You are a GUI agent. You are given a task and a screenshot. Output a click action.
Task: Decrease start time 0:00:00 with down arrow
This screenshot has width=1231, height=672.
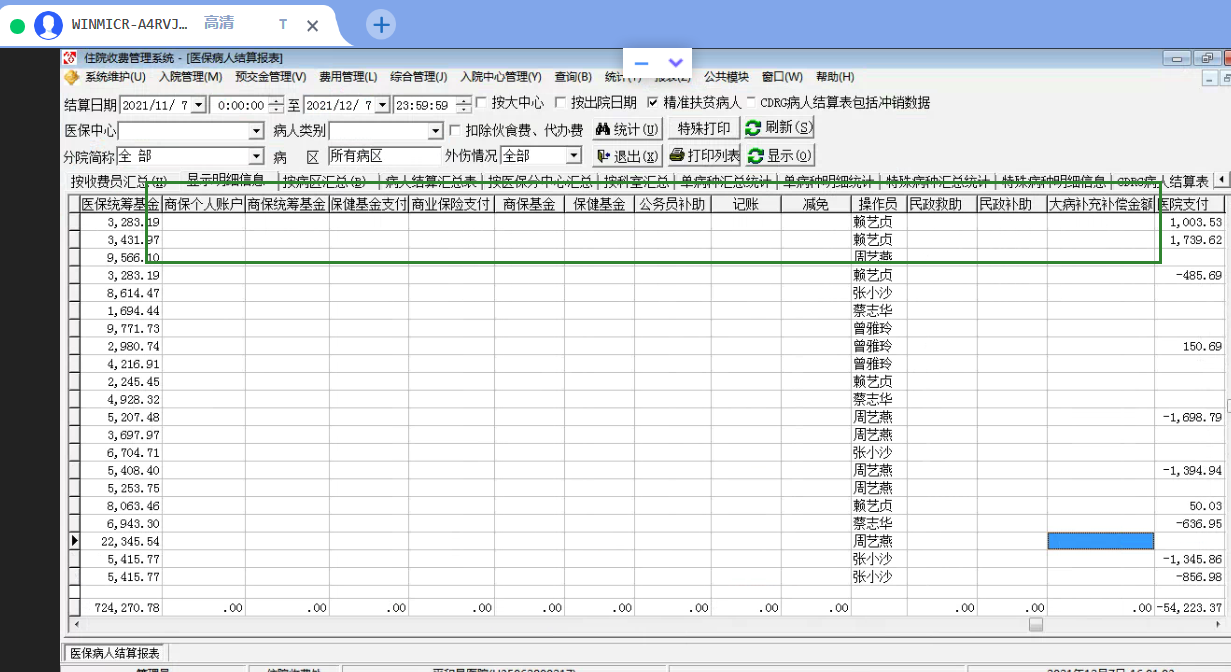tap(276, 109)
